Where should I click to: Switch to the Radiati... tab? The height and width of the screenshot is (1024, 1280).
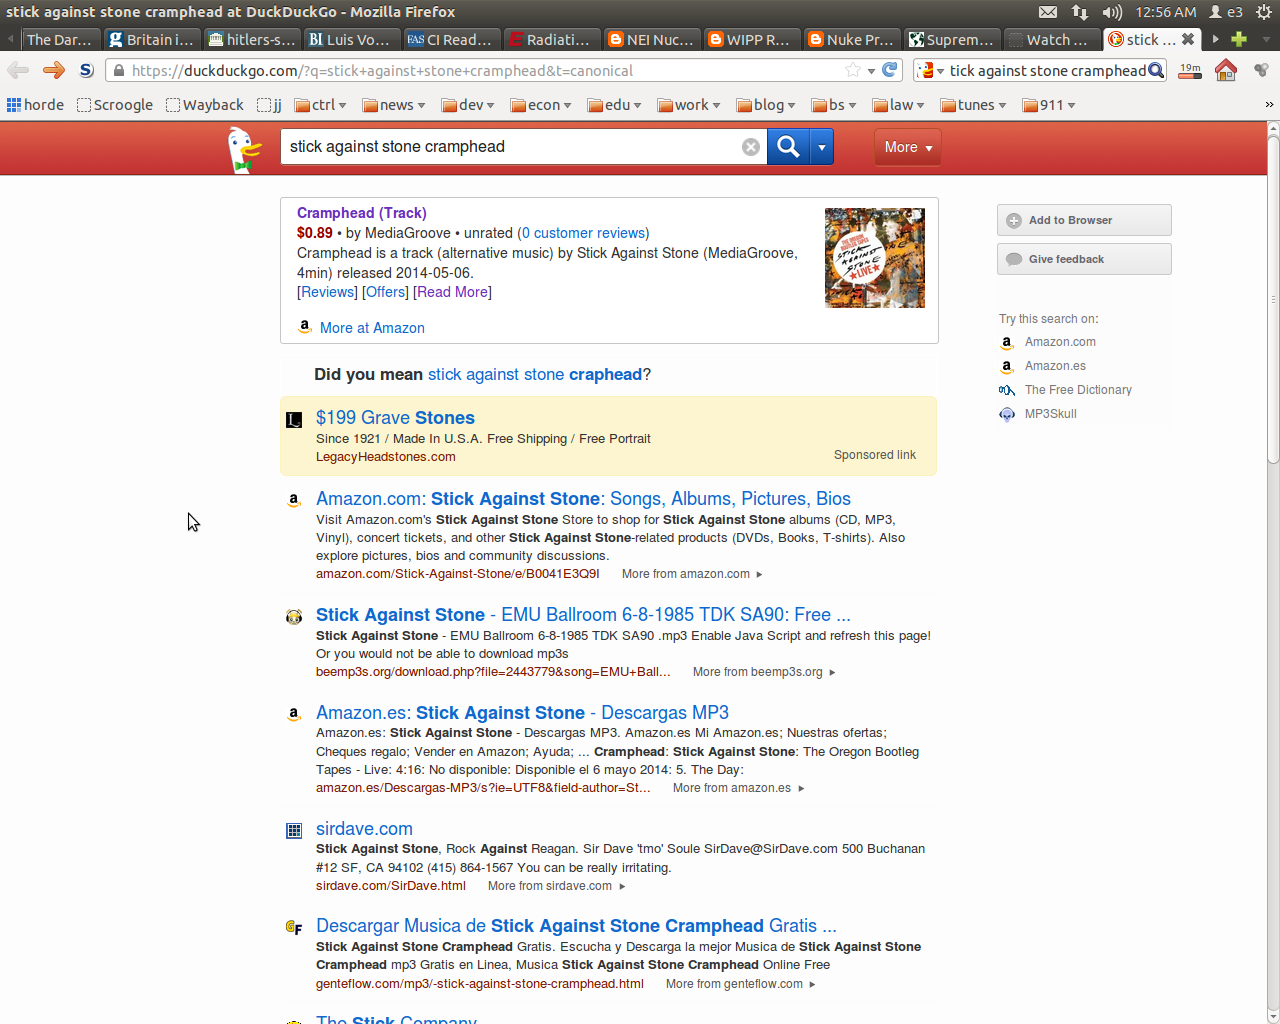pyautogui.click(x=551, y=39)
